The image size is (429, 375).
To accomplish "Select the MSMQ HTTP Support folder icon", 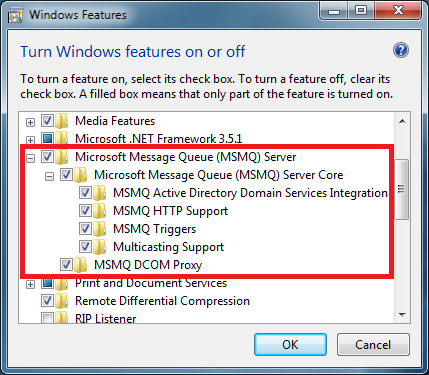I will pos(100,211).
